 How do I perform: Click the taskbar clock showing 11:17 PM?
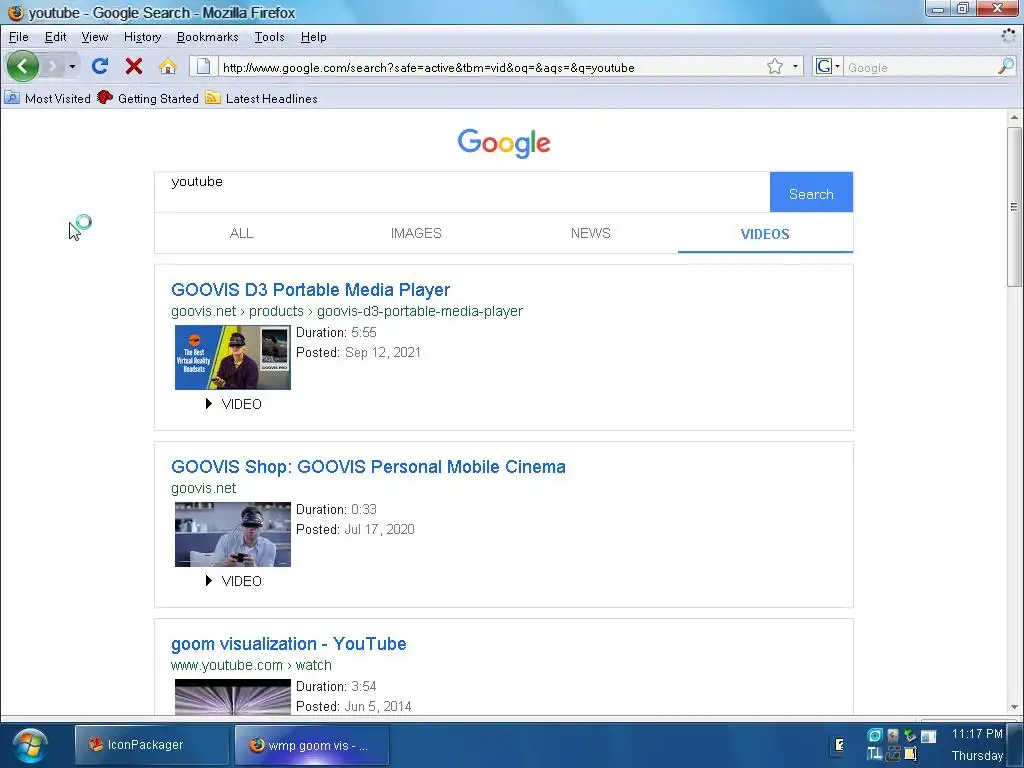click(977, 733)
